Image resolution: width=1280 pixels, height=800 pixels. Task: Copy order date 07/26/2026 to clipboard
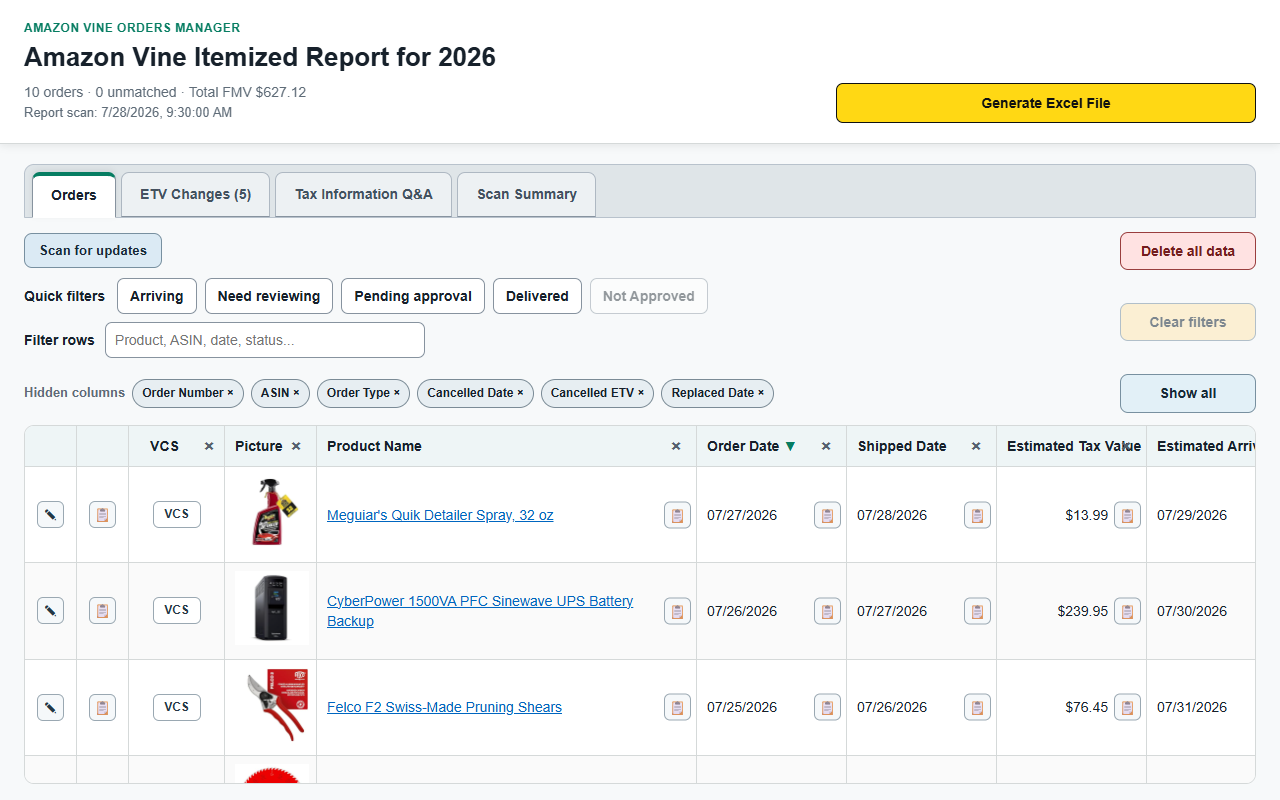[827, 611]
